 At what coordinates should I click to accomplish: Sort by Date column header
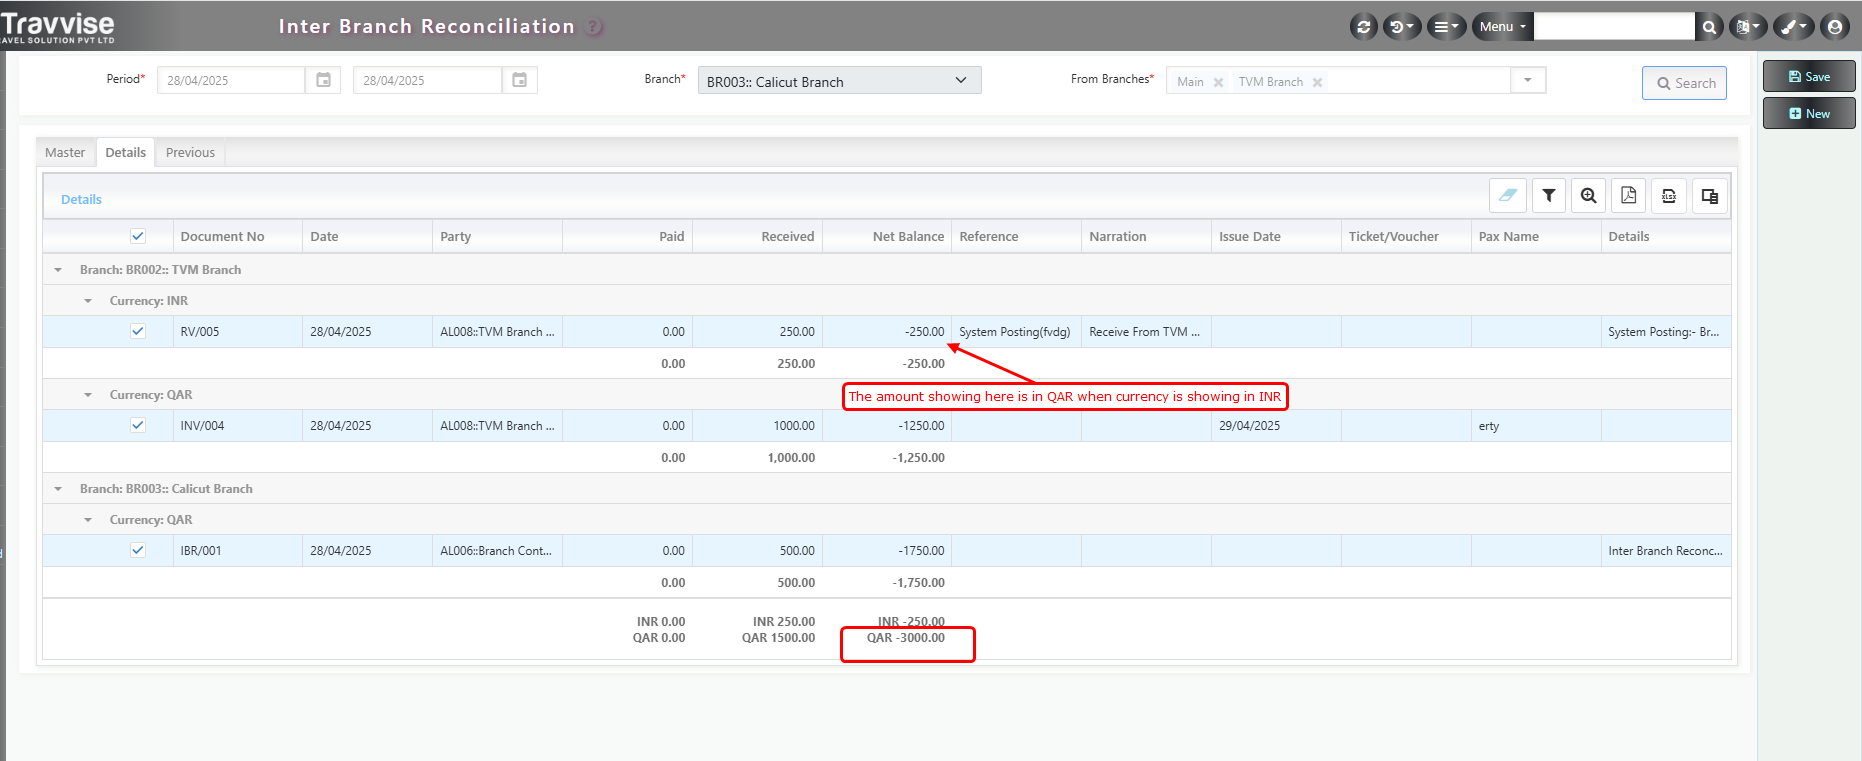(367, 237)
